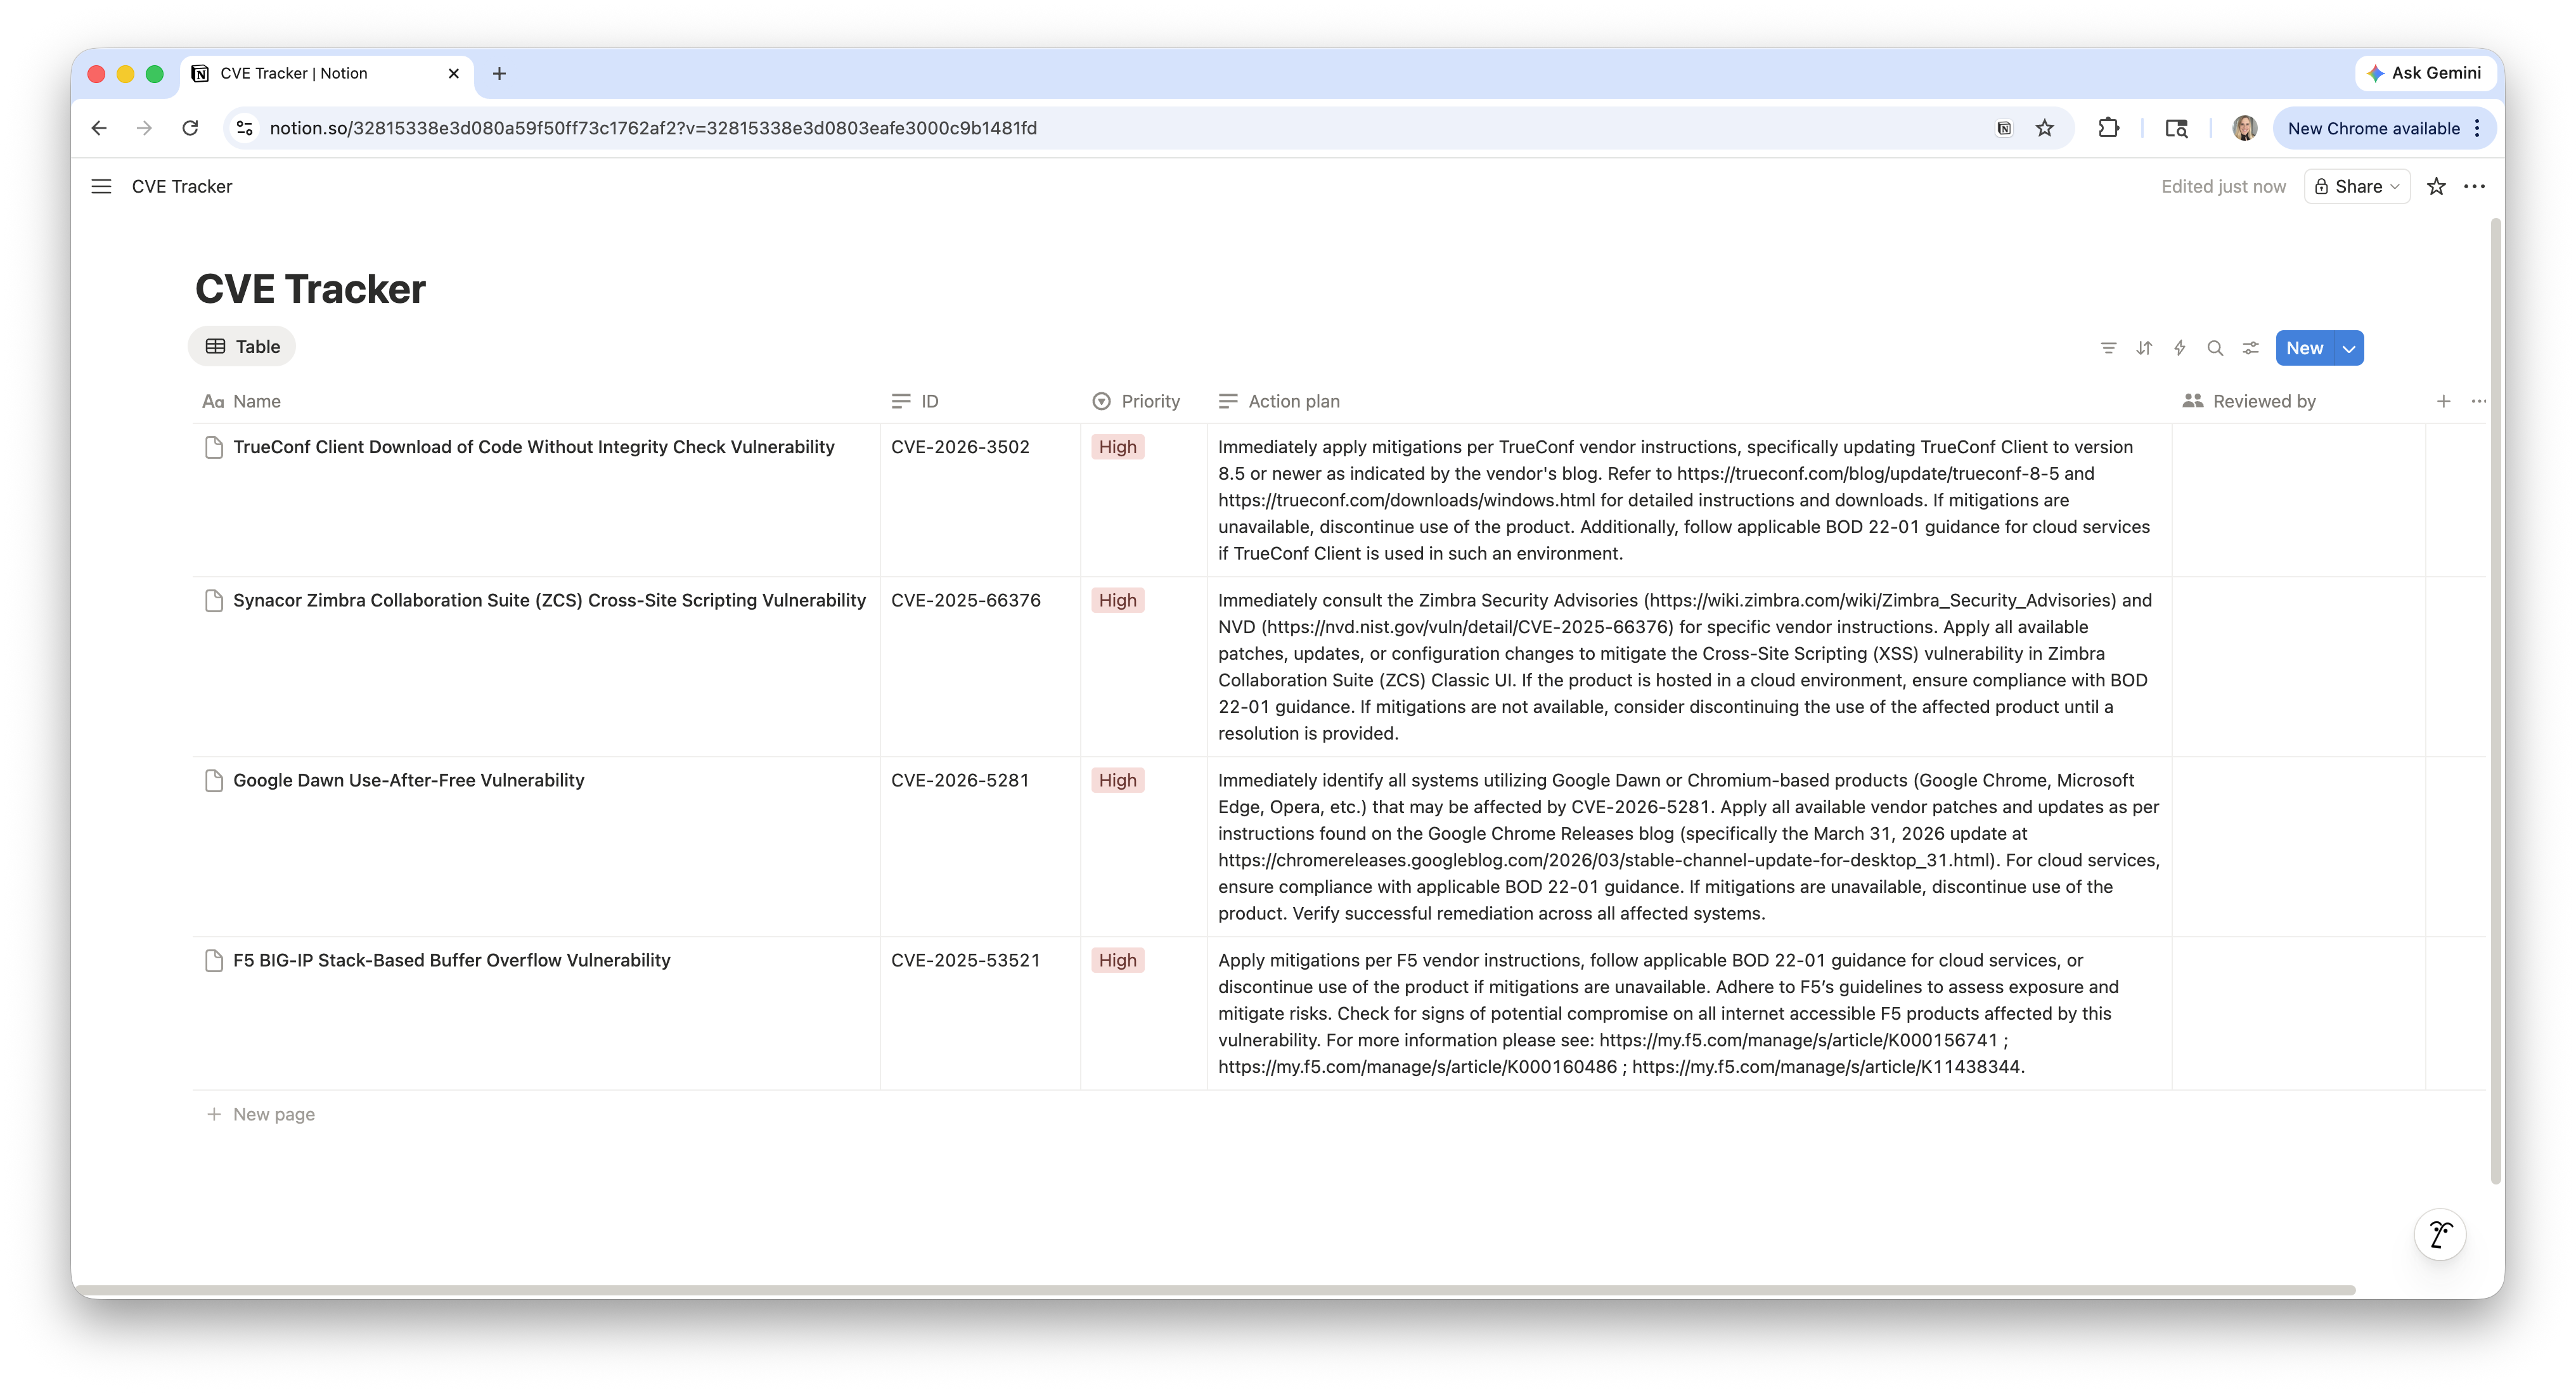Image resolution: width=2576 pixels, height=1393 pixels.
Task: Open Priority dropdown for CVE-2025-66376
Action: 1117,600
